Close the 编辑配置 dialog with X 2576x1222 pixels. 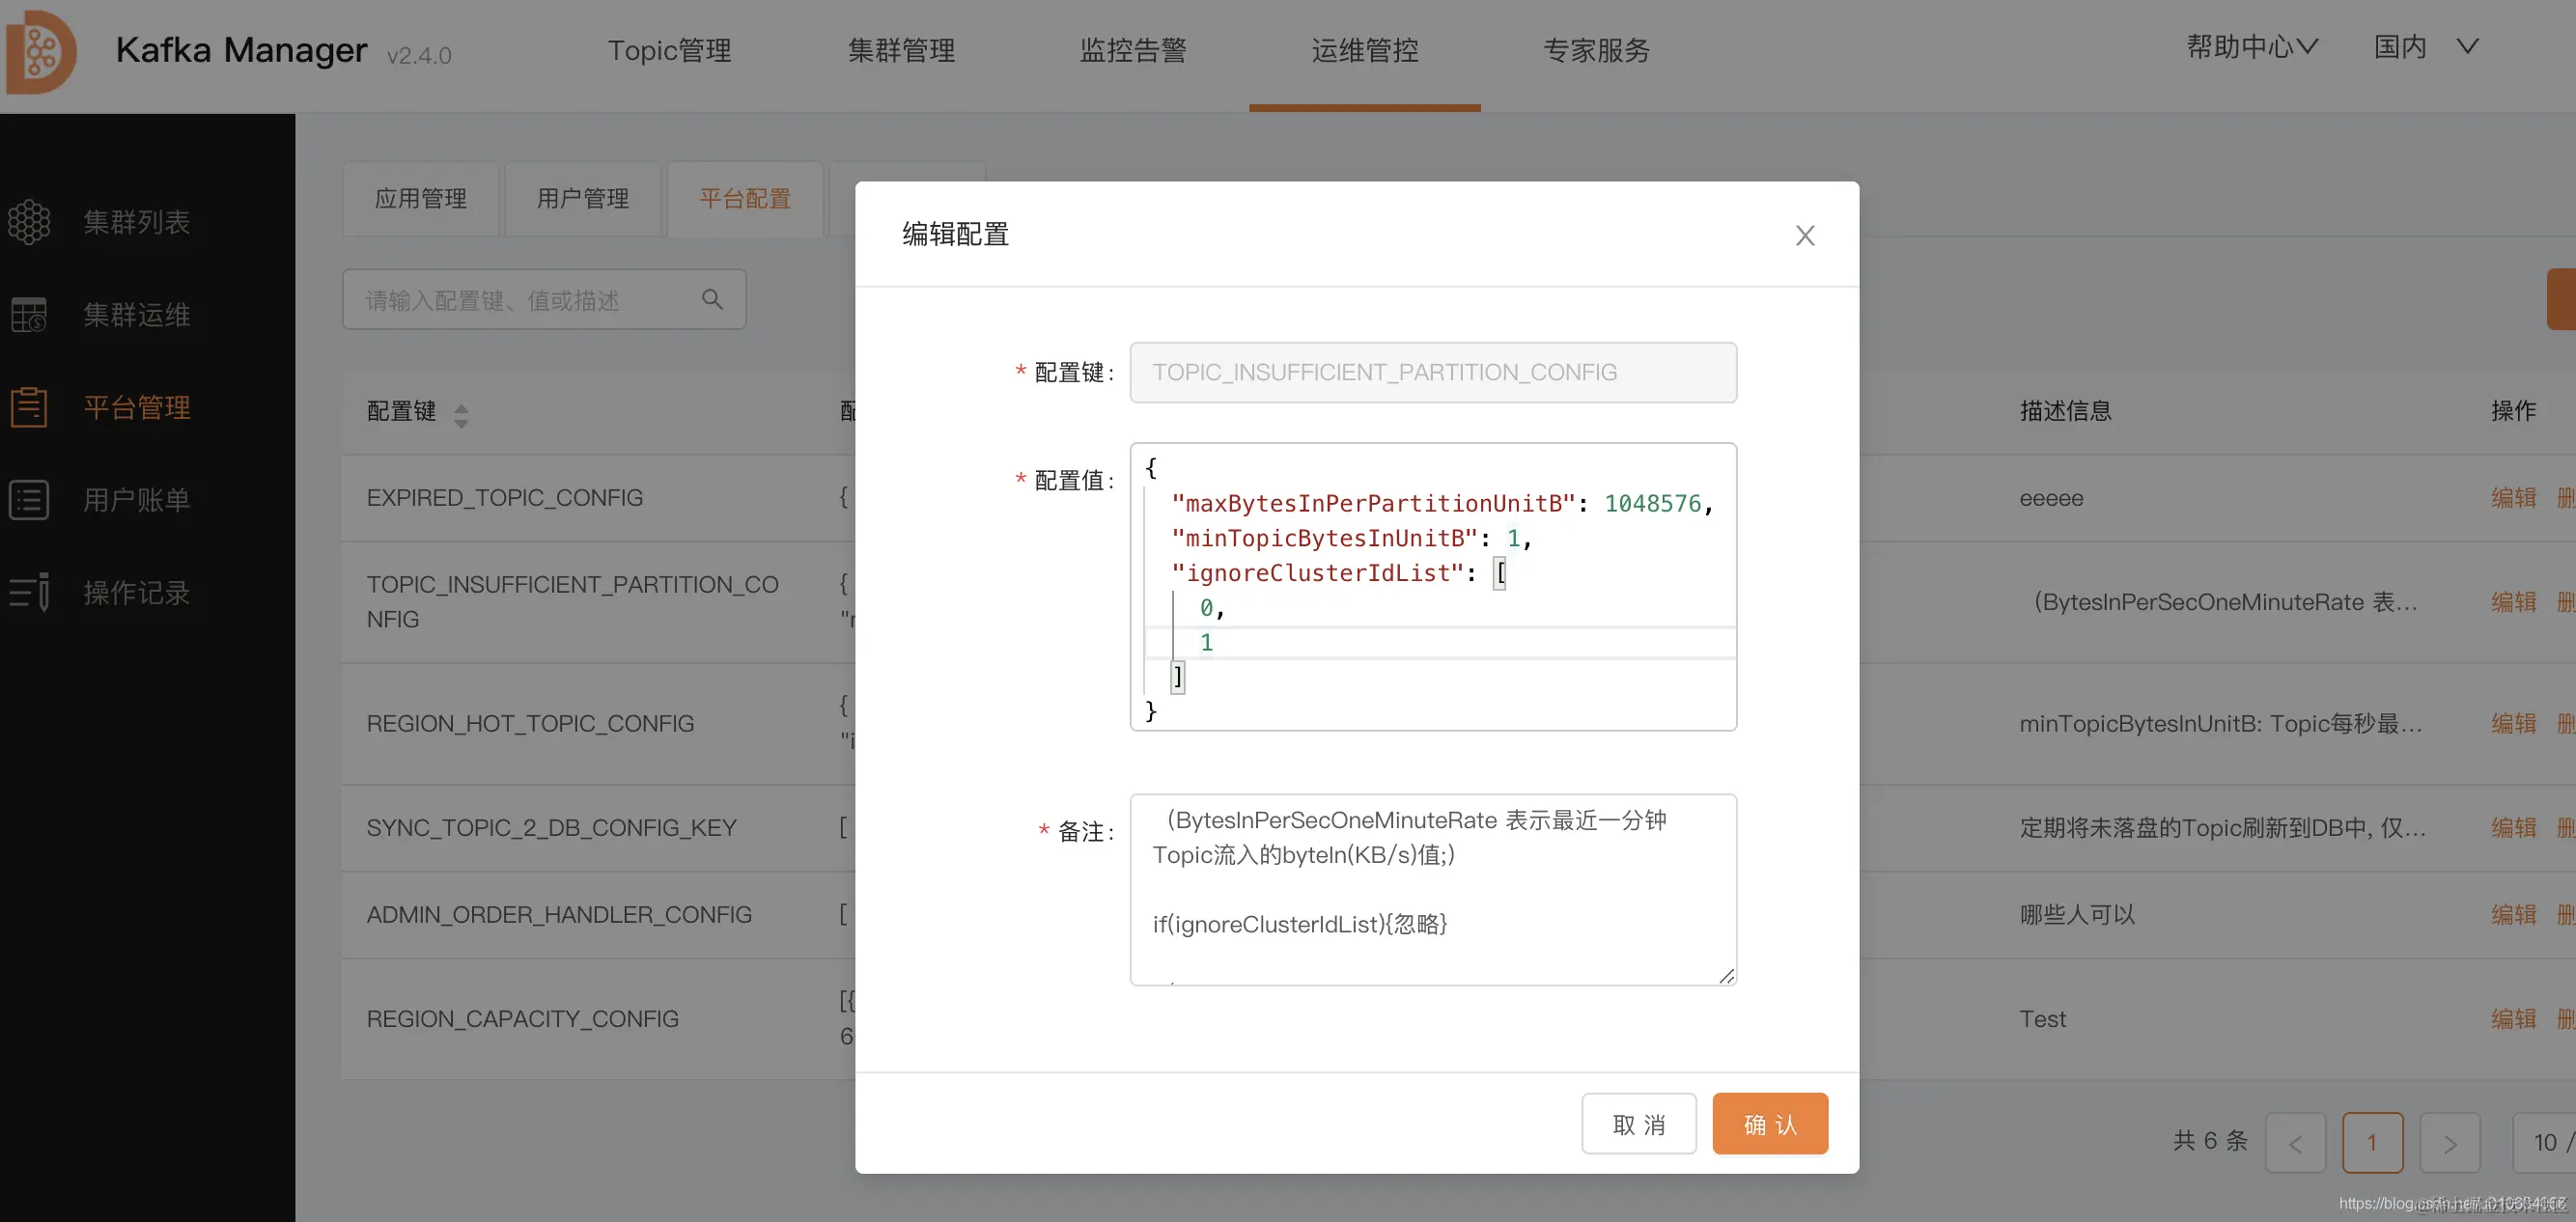tap(1804, 236)
